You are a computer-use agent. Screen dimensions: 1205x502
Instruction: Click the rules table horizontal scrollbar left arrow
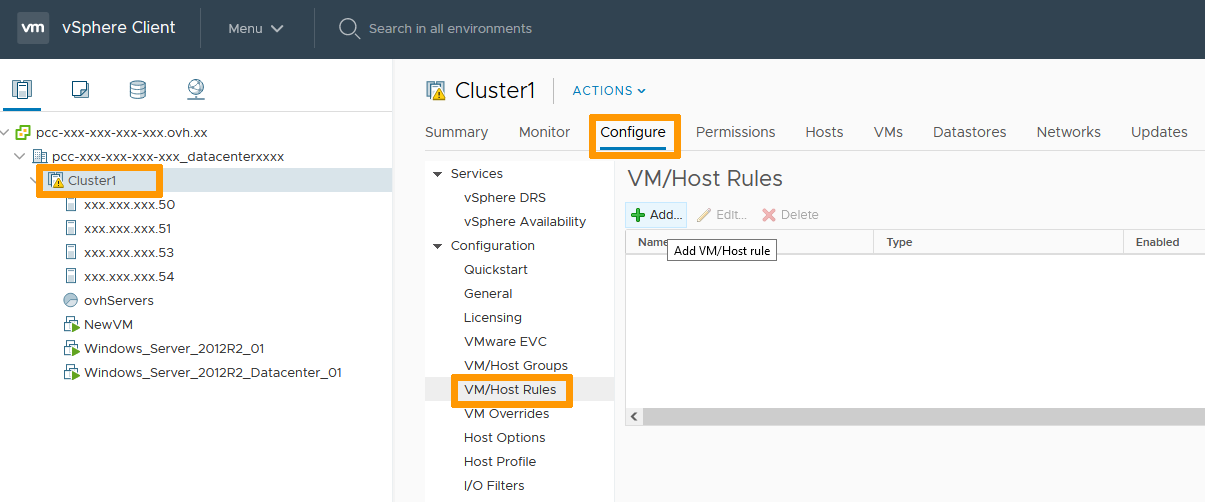coord(634,417)
